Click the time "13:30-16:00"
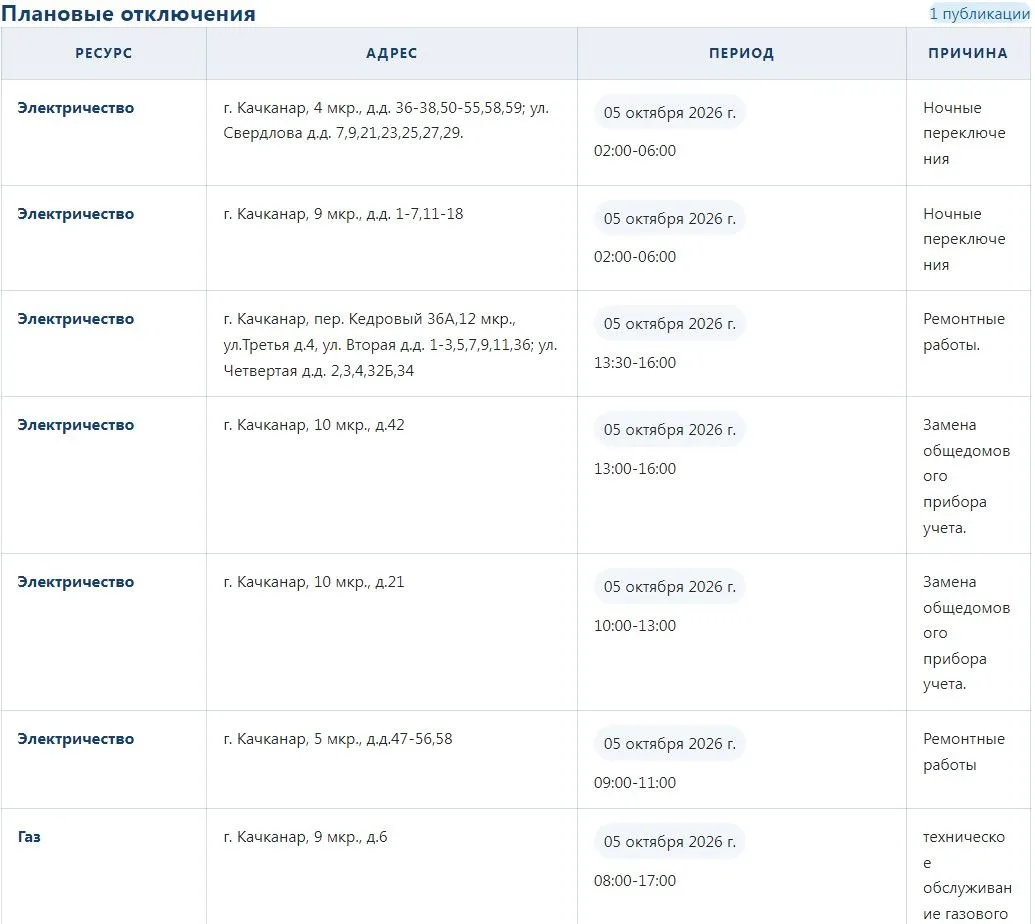The width and height of the screenshot is (1035, 924). click(x=635, y=363)
